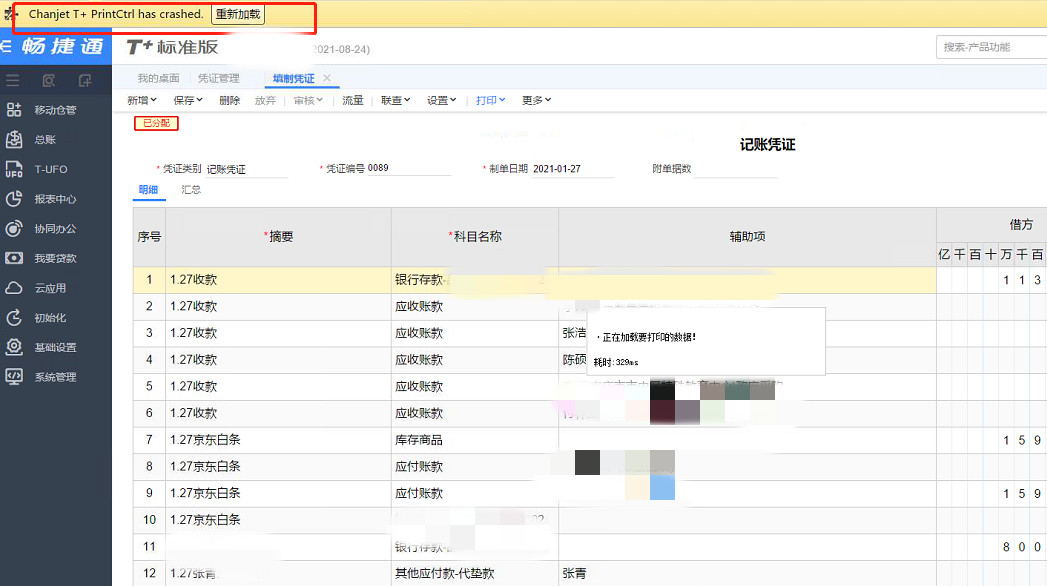
Task: Click the 流量 toolbar button
Action: pos(353,100)
